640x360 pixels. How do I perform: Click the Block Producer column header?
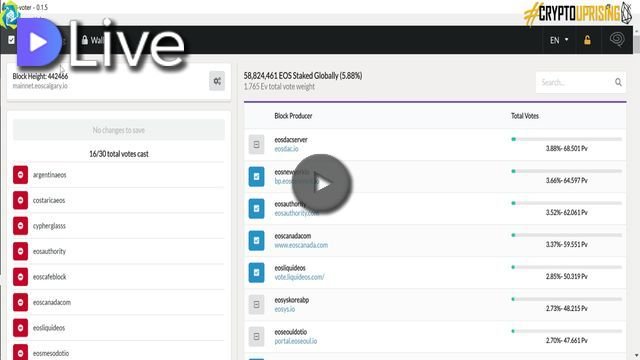pyautogui.click(x=293, y=116)
